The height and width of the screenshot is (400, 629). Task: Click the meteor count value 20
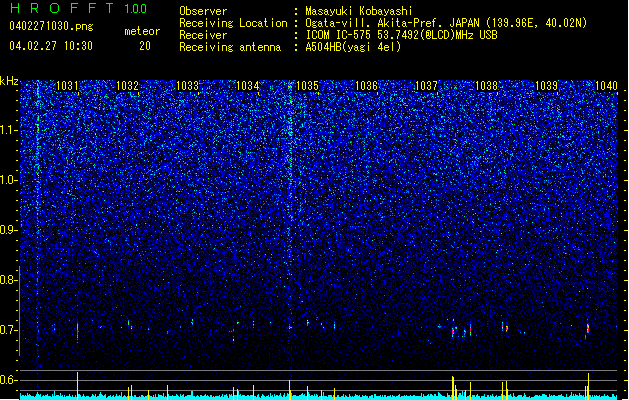tap(145, 46)
